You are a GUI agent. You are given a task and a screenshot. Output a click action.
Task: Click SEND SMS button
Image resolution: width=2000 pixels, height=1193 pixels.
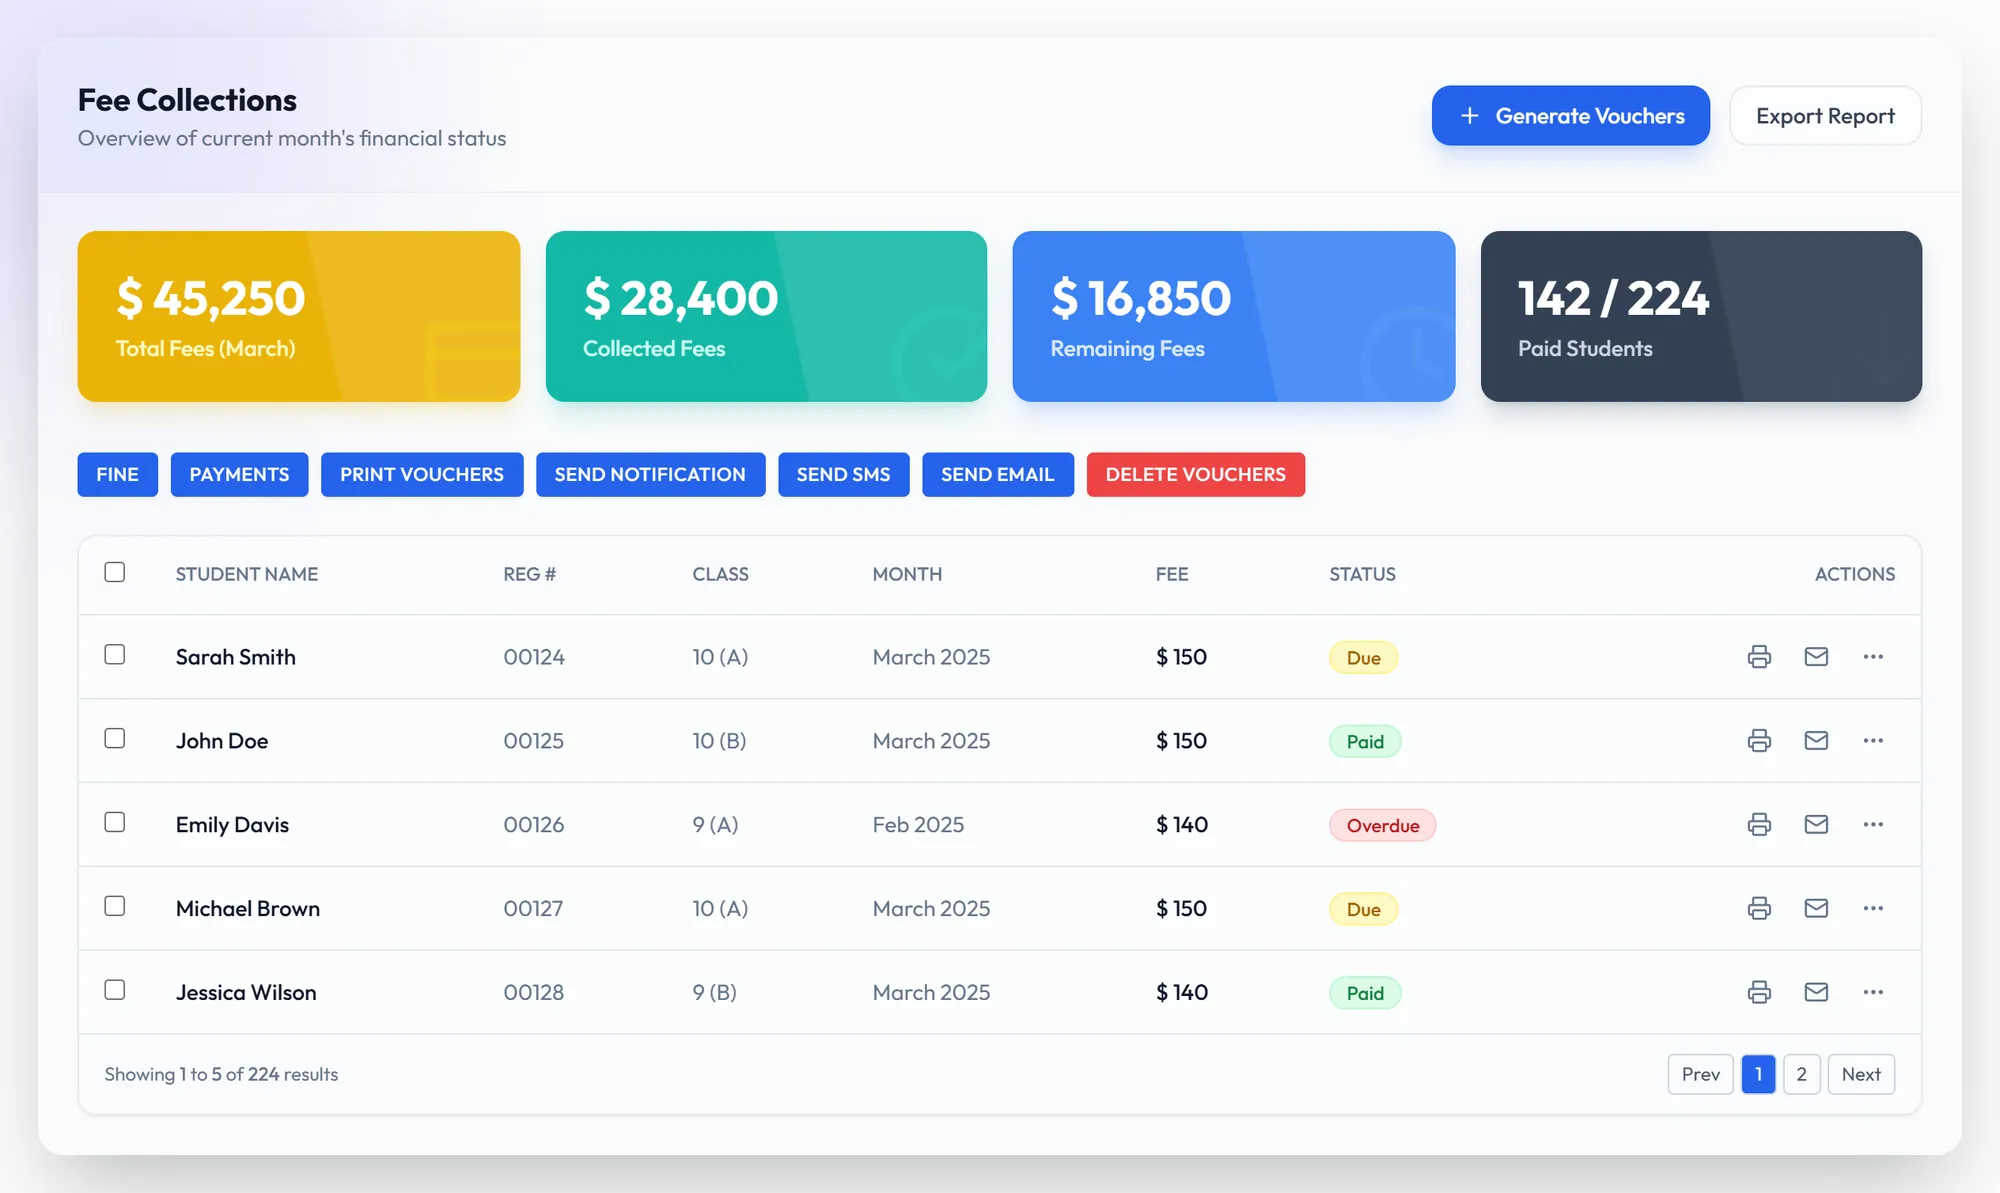pos(843,475)
